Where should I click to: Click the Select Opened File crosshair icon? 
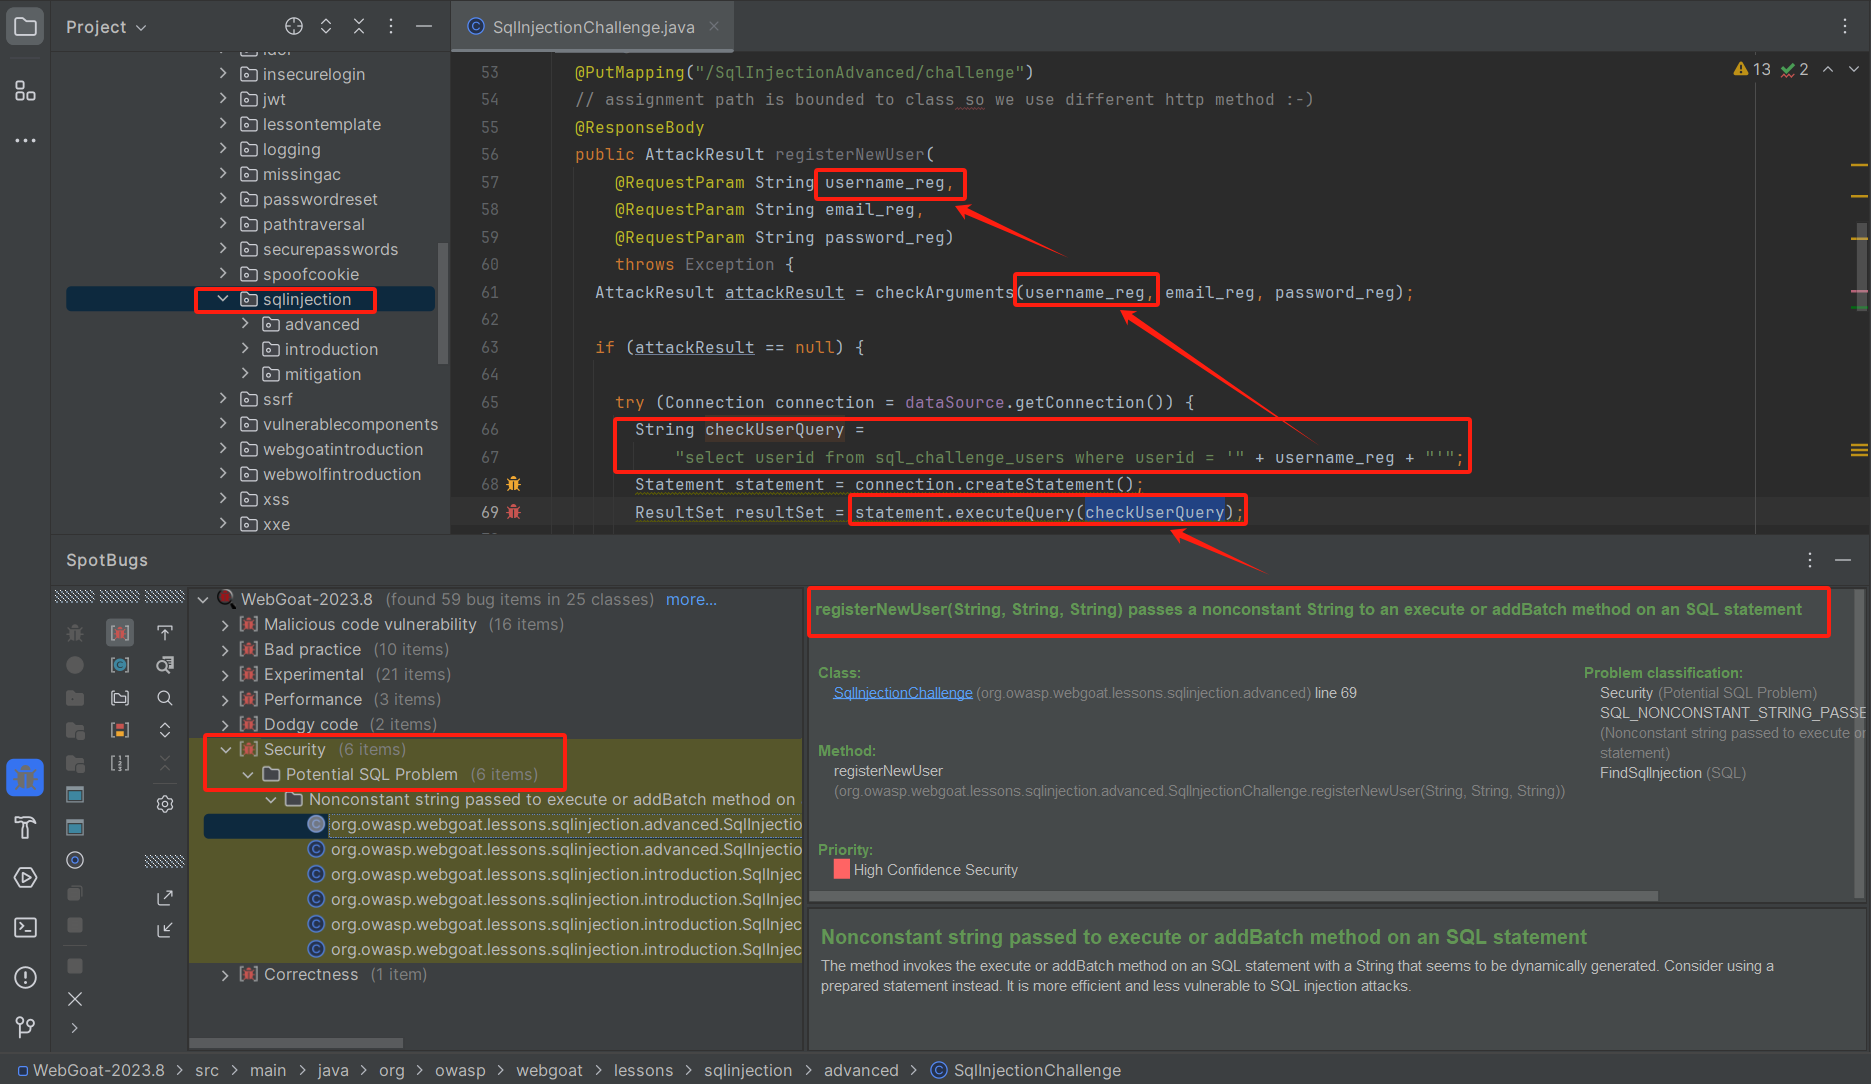[x=293, y=26]
